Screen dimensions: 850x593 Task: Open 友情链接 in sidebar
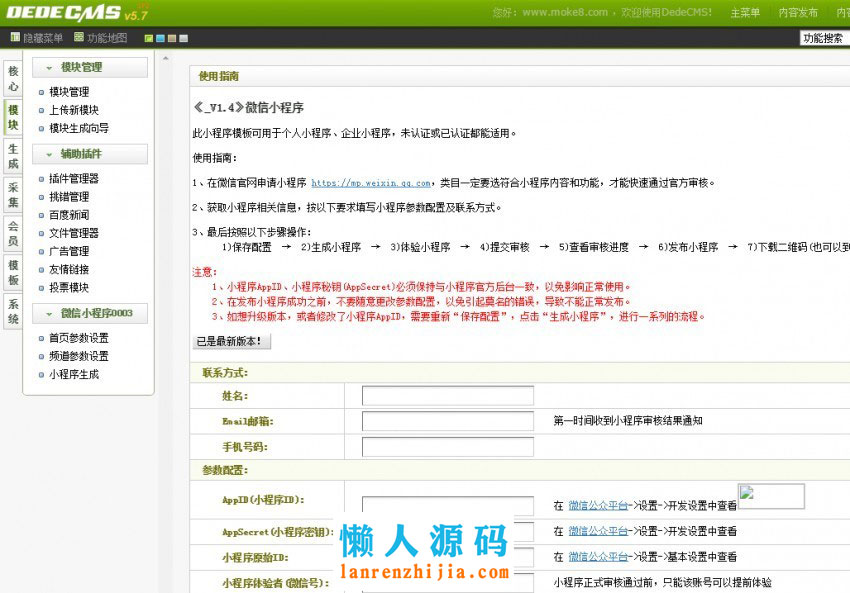[x=69, y=269]
